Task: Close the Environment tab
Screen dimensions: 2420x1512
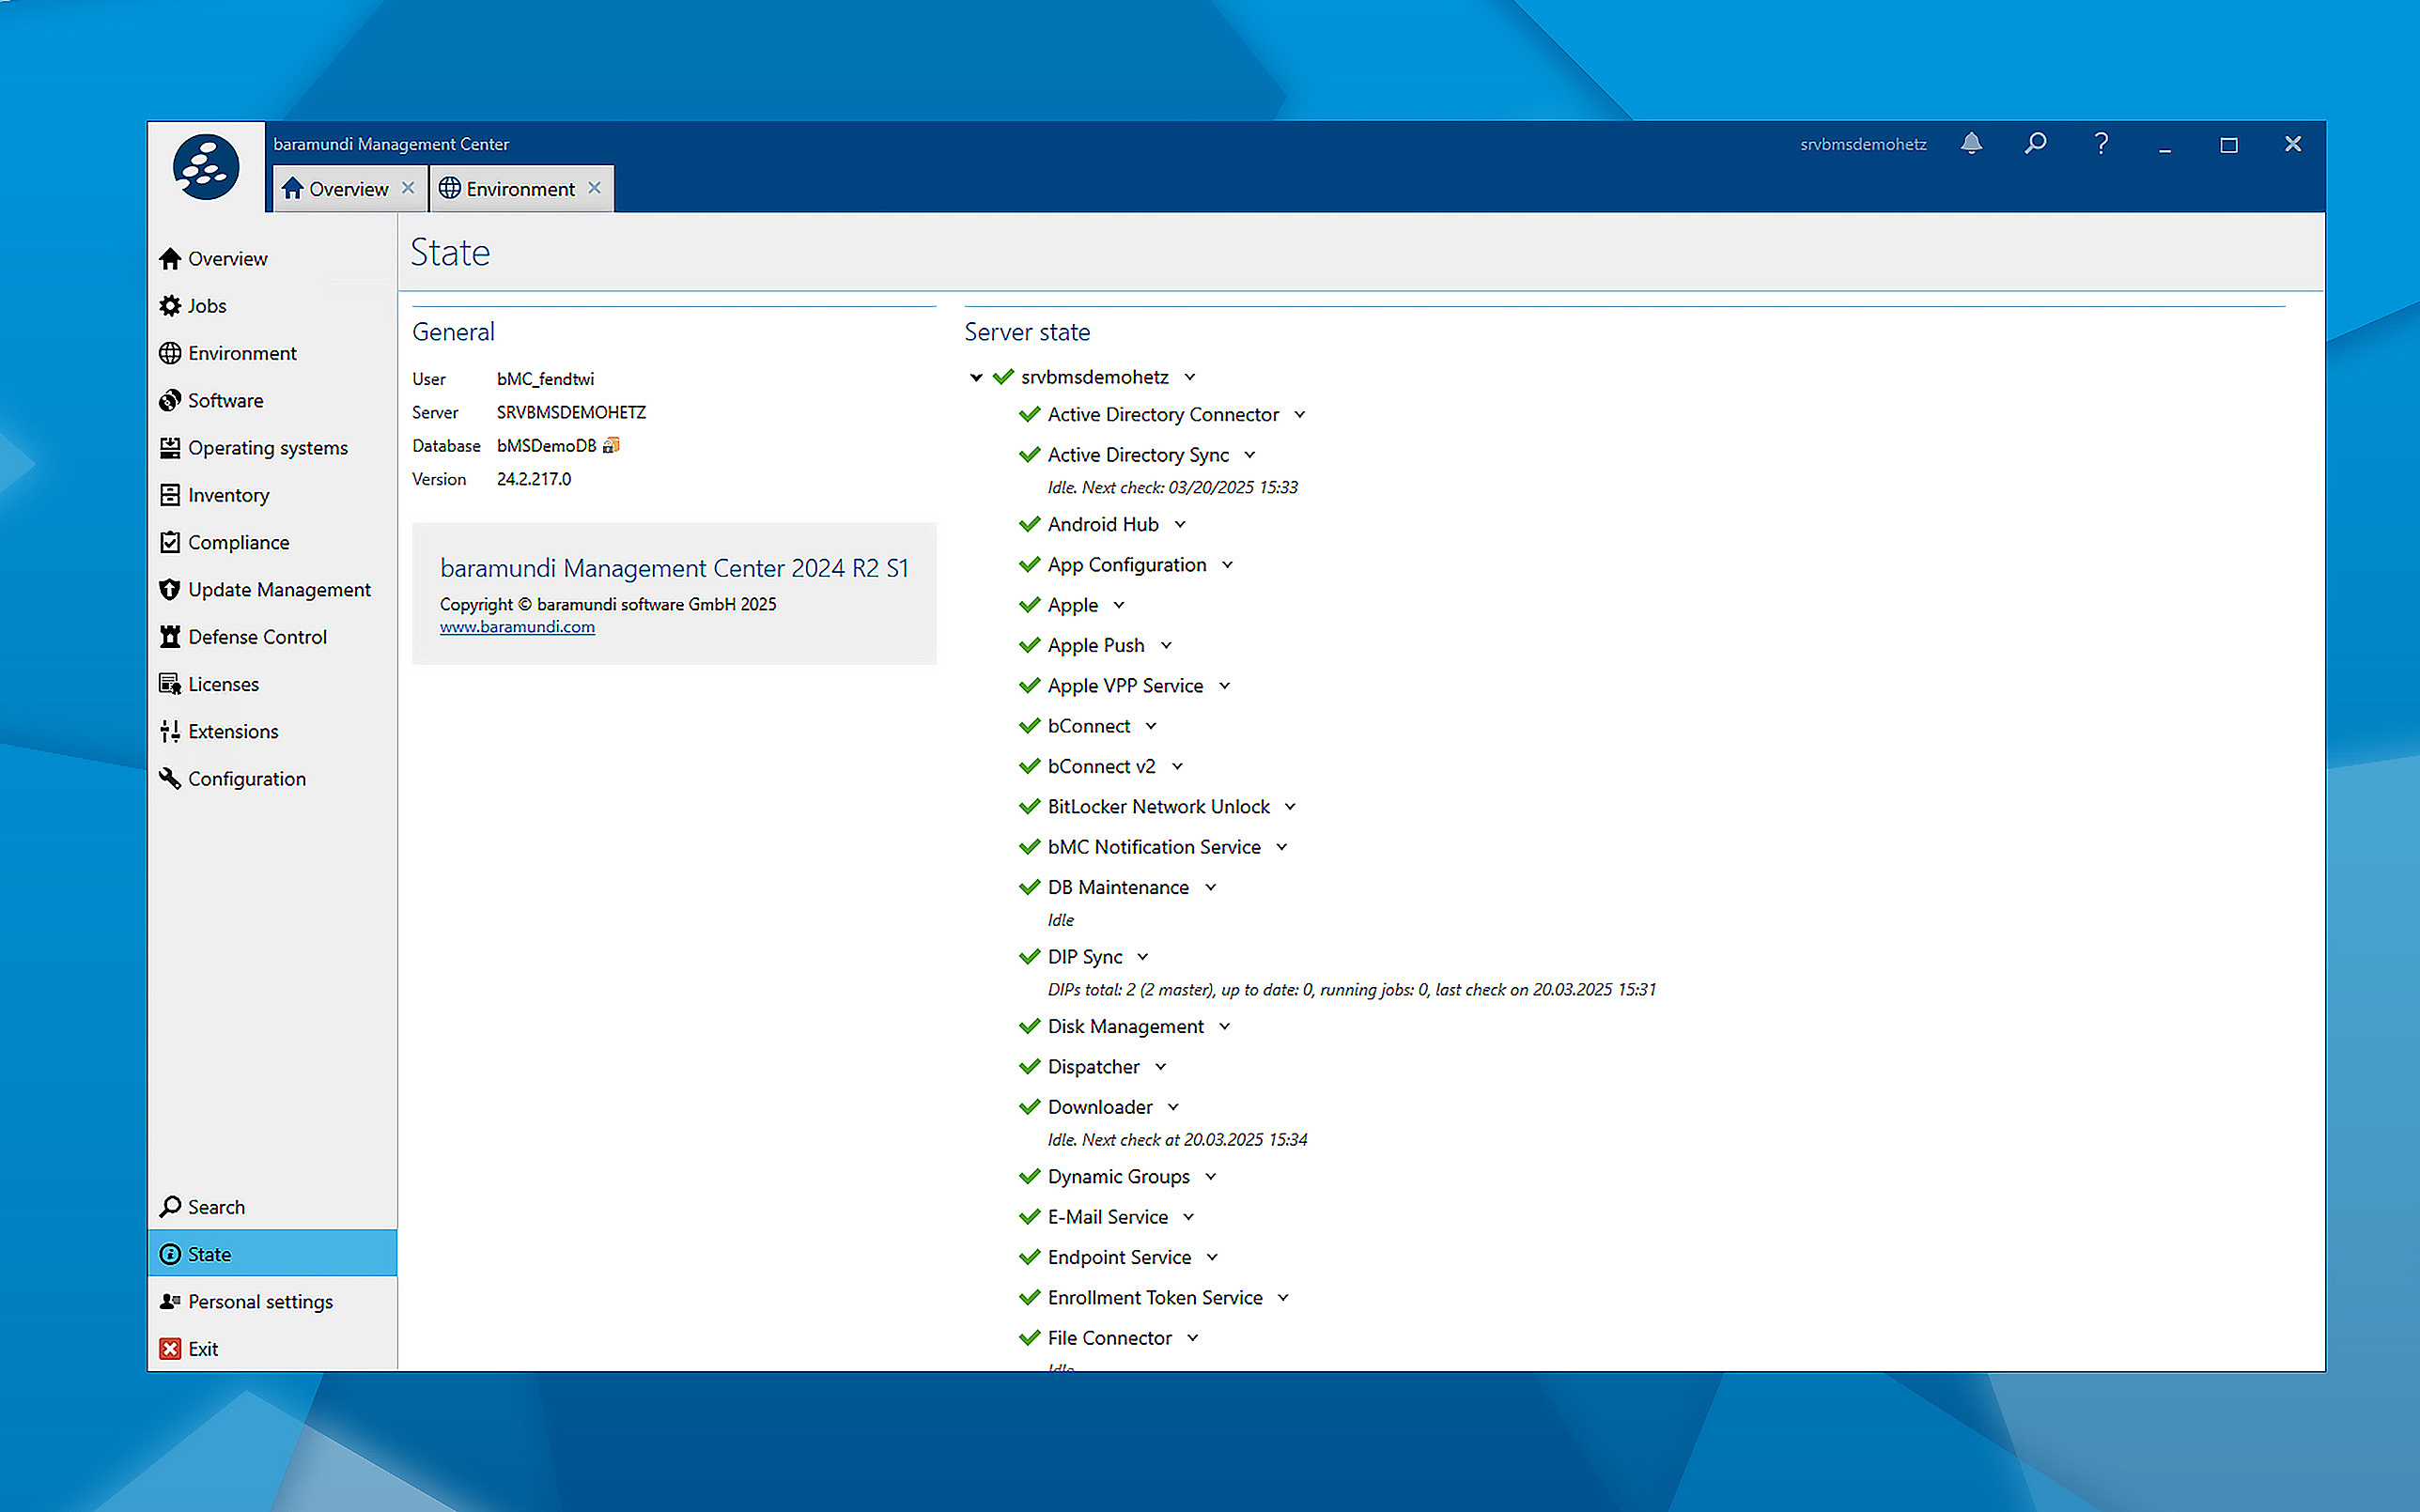Action: (594, 188)
